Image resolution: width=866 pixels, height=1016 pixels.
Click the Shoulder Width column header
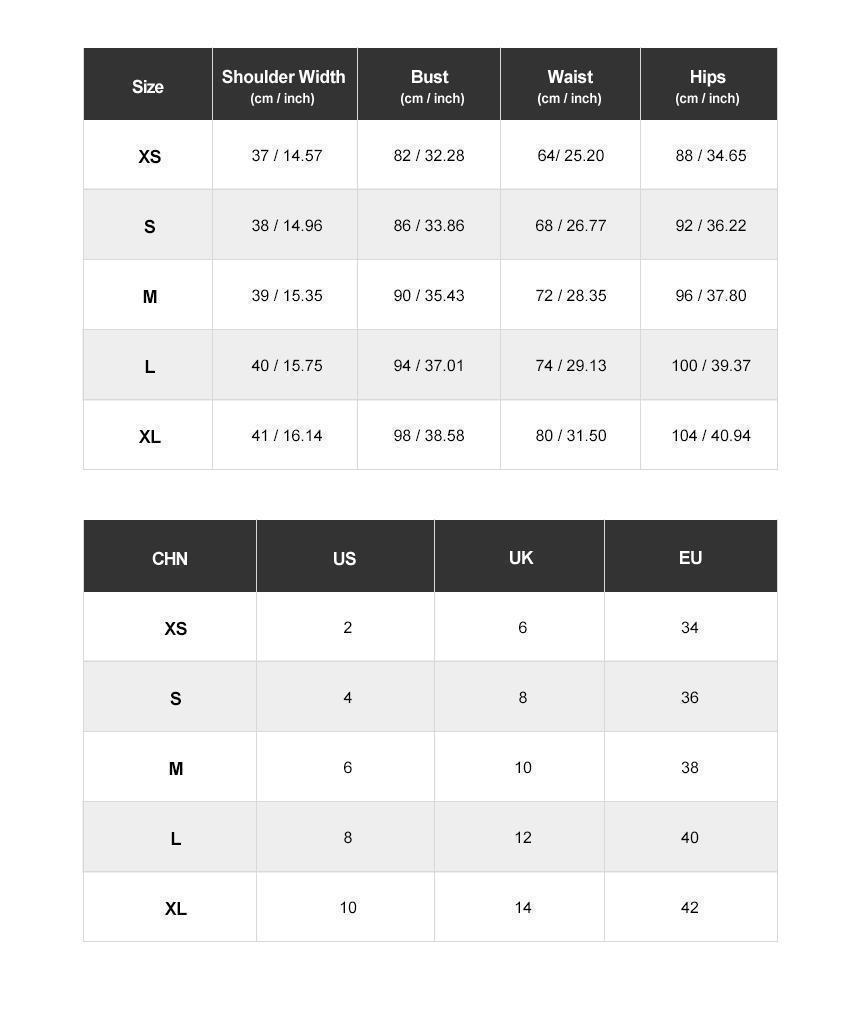coord(284,84)
